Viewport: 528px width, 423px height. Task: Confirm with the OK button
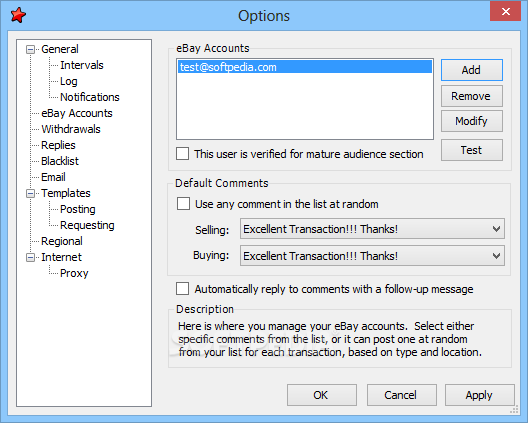pyautogui.click(x=322, y=395)
